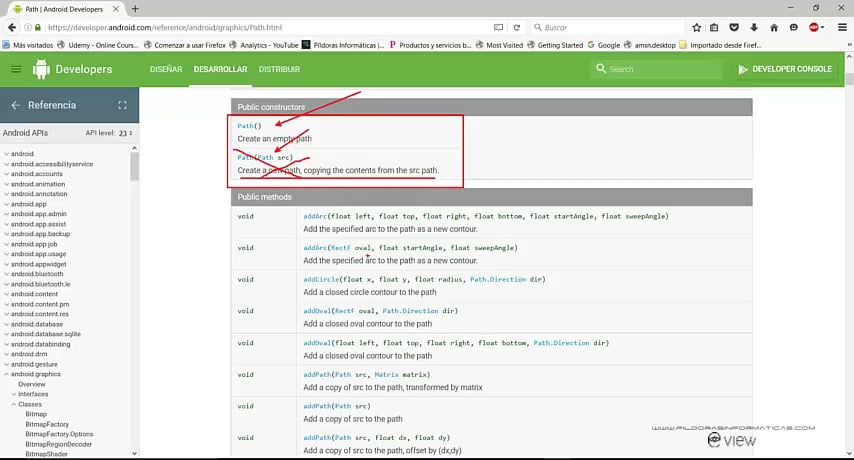Show more bookmarks overflow chevron

[x=849, y=45]
